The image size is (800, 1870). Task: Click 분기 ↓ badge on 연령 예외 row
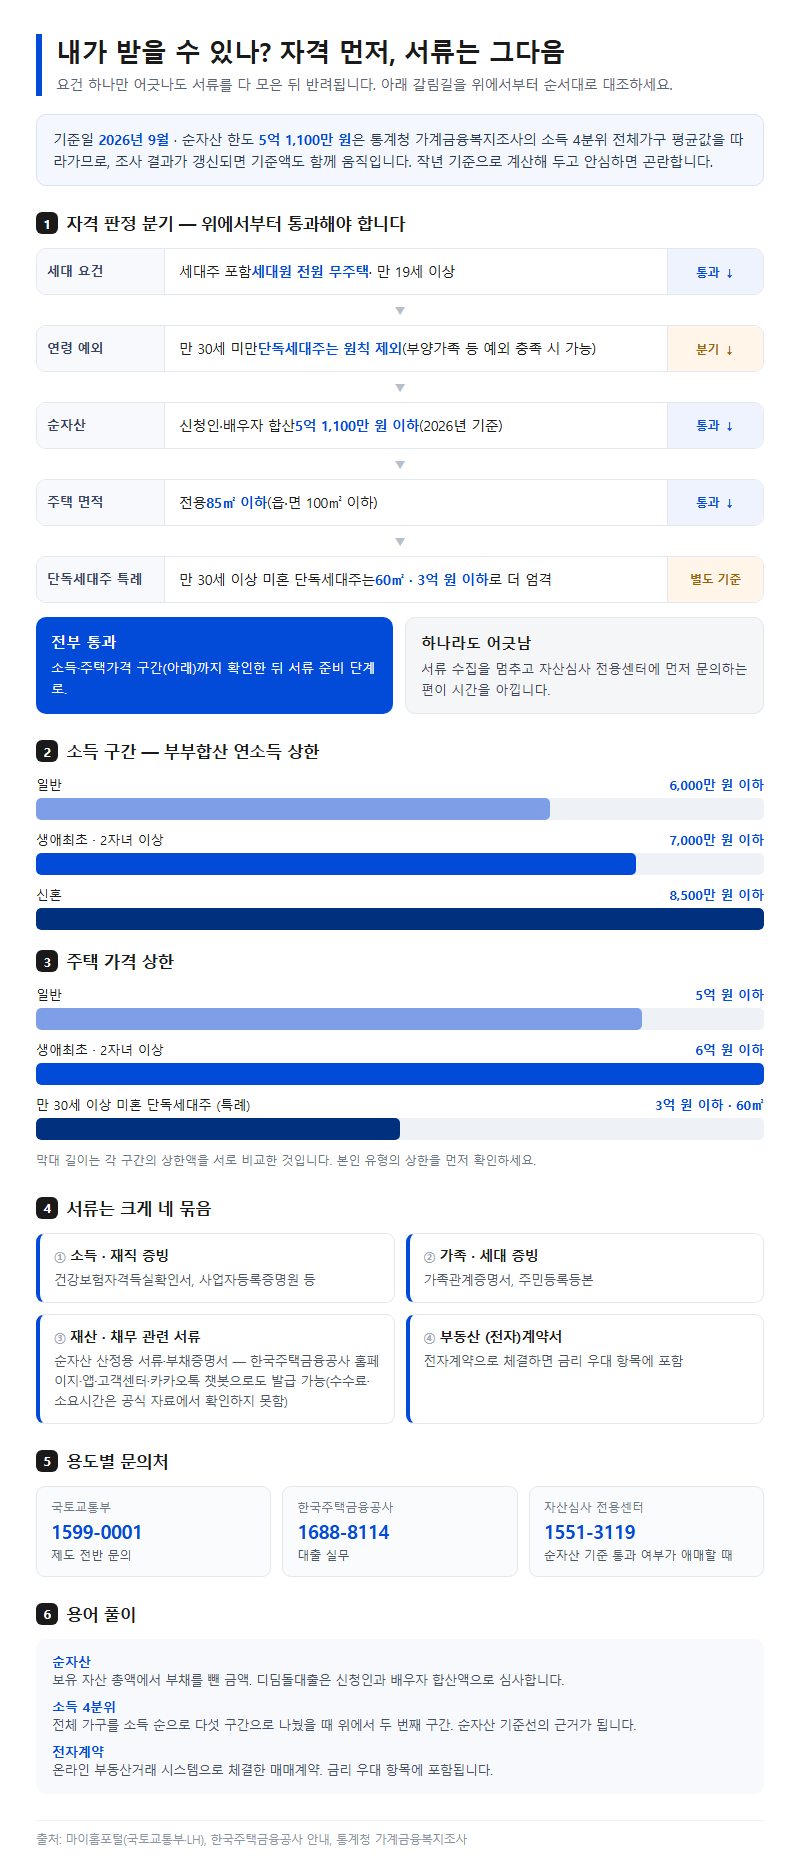pos(715,349)
